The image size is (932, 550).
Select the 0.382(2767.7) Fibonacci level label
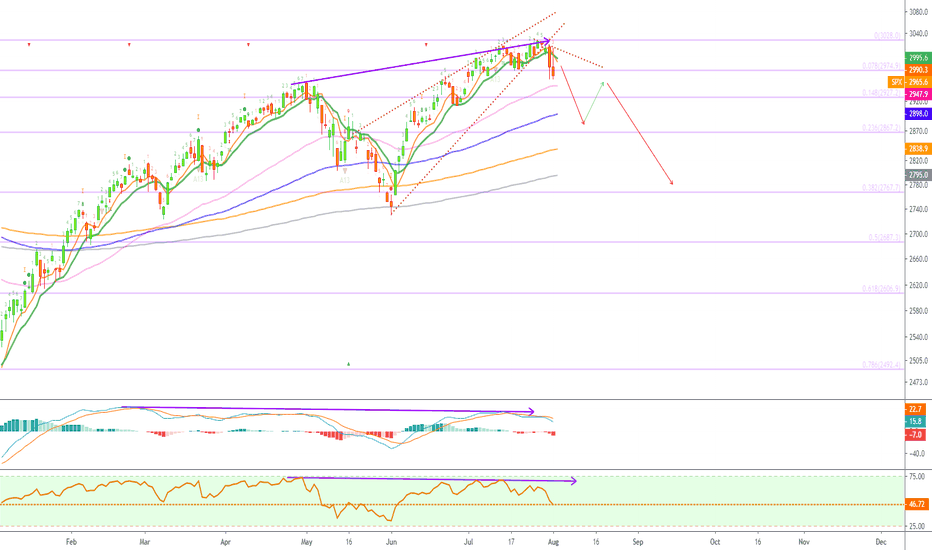point(882,188)
